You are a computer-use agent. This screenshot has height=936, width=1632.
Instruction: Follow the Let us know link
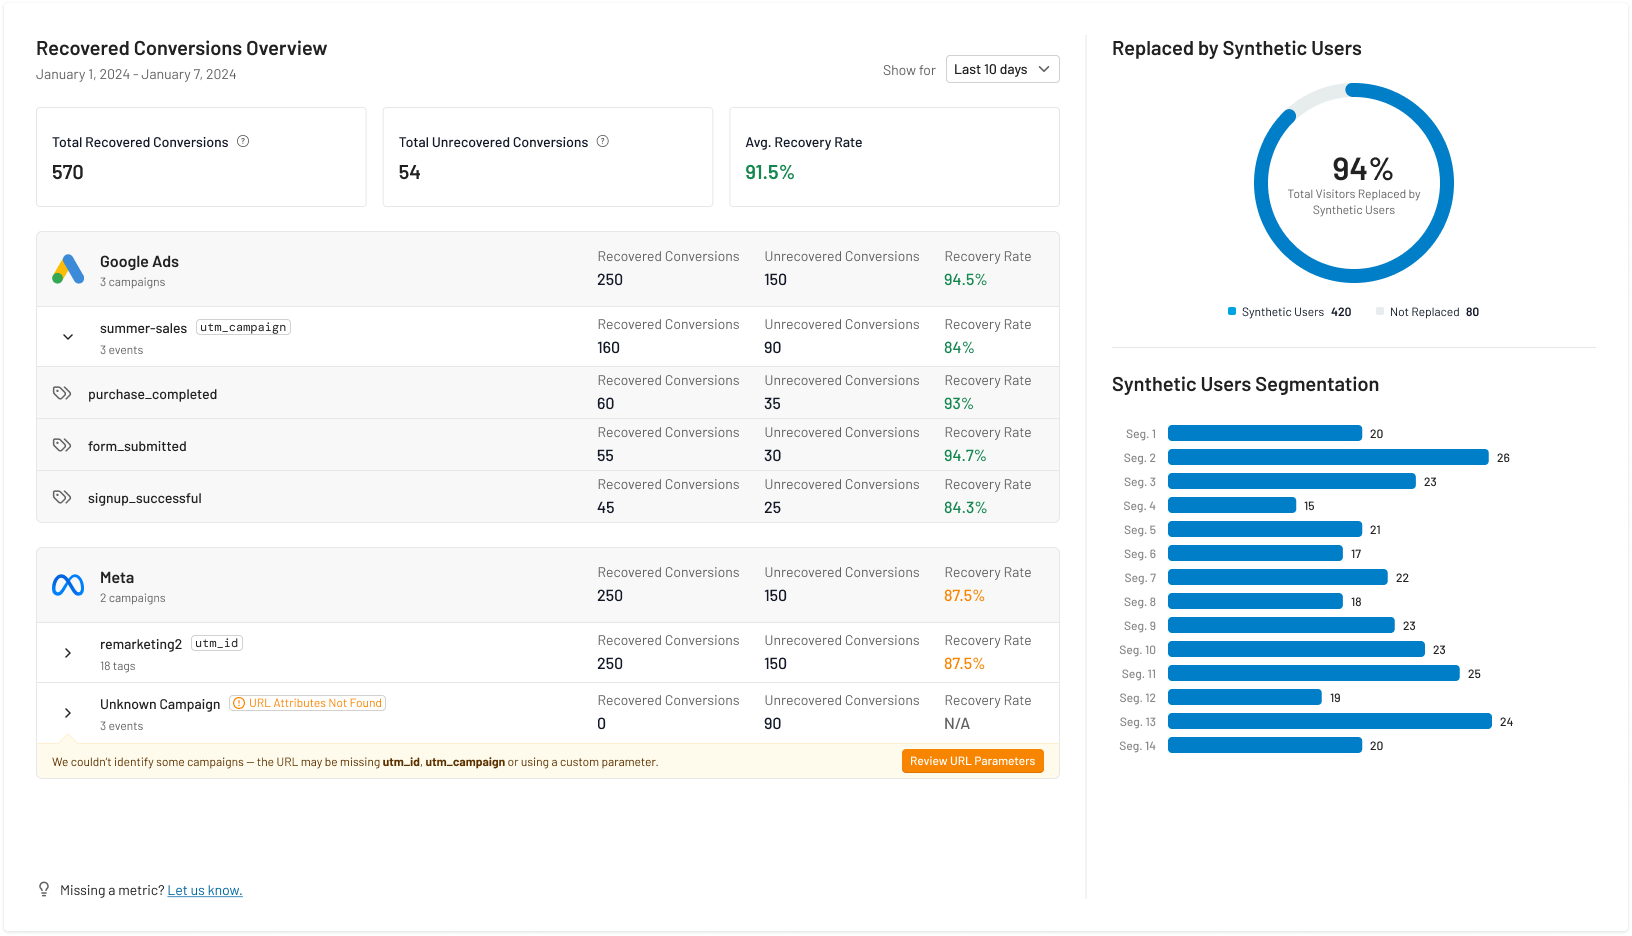point(205,890)
